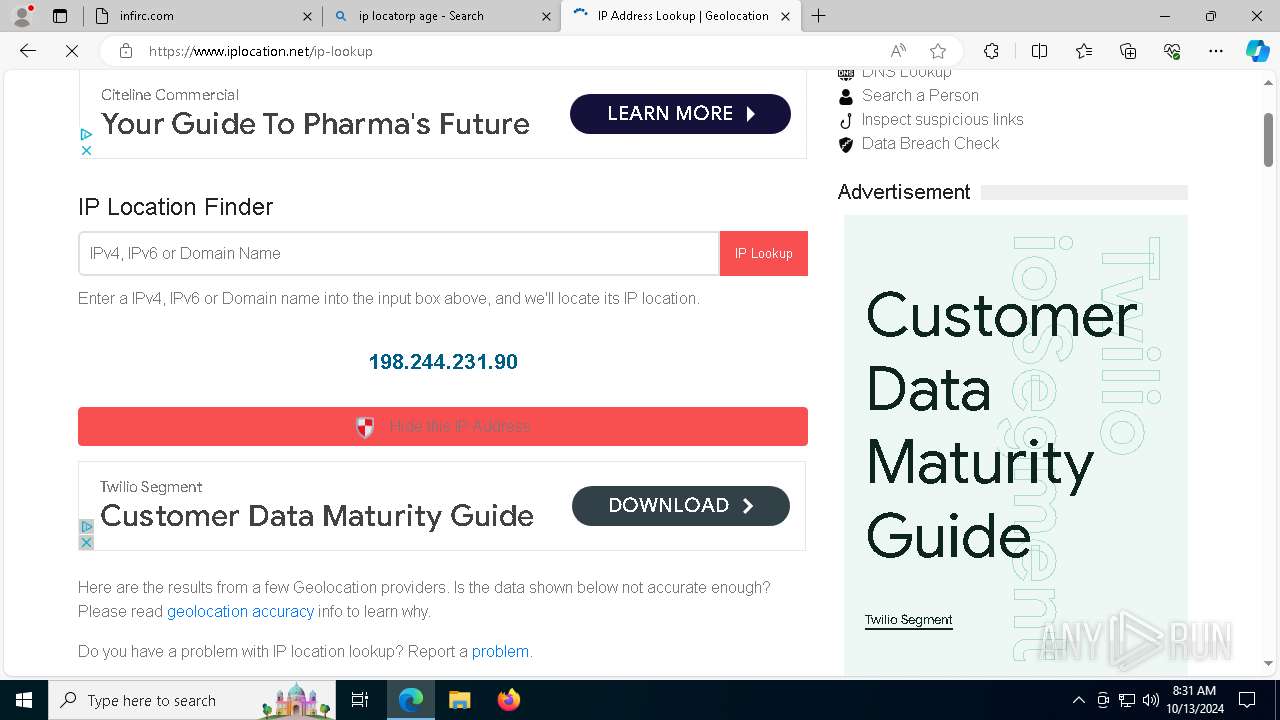Open the DNS Lookup link
Image resolution: width=1280 pixels, height=720 pixels.
pyautogui.click(x=906, y=73)
